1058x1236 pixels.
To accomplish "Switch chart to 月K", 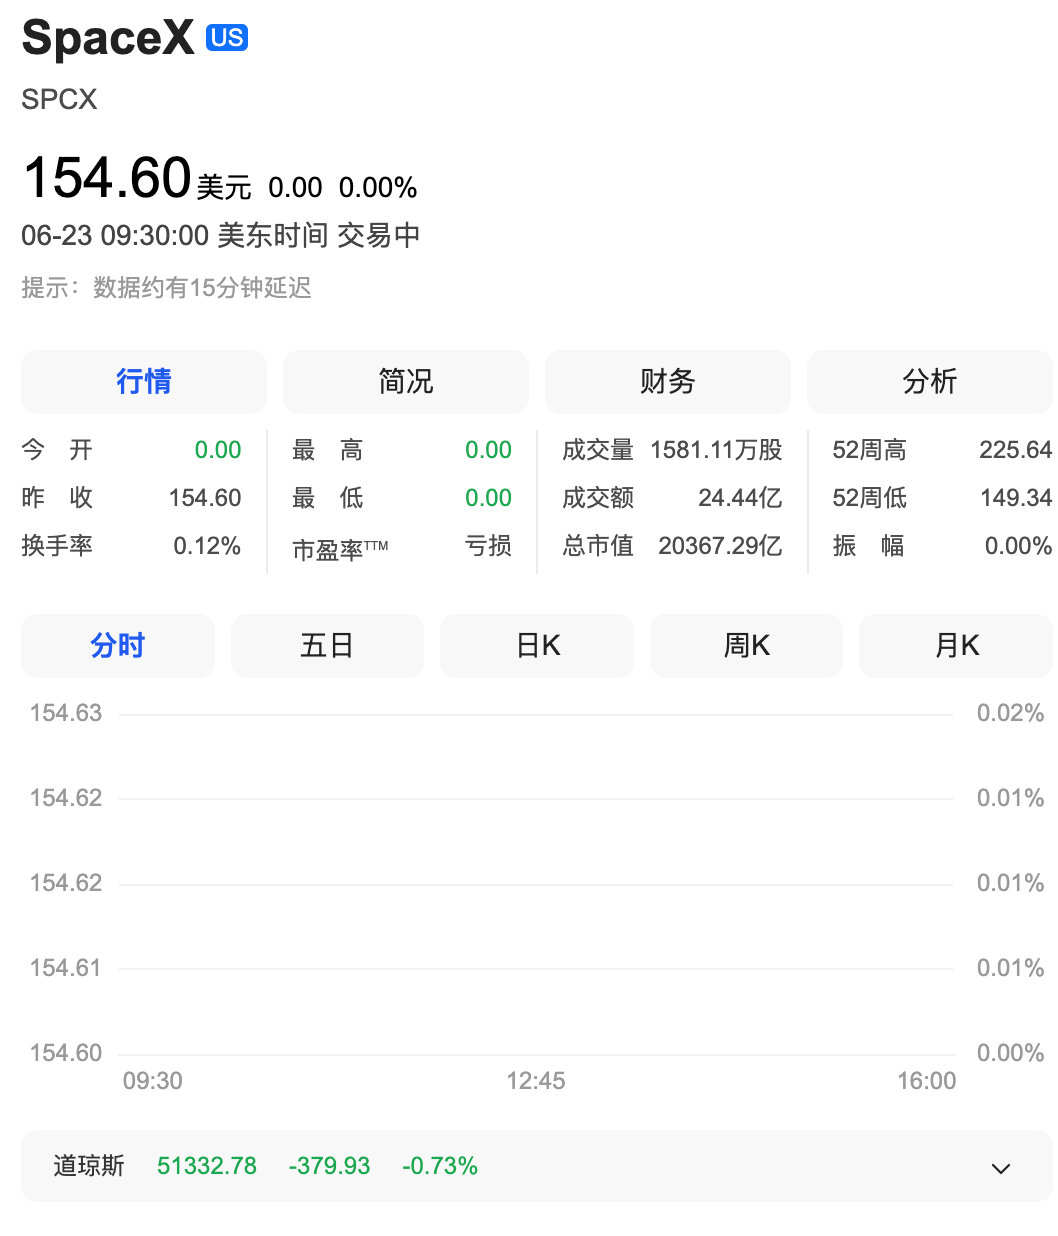I will tap(956, 646).
